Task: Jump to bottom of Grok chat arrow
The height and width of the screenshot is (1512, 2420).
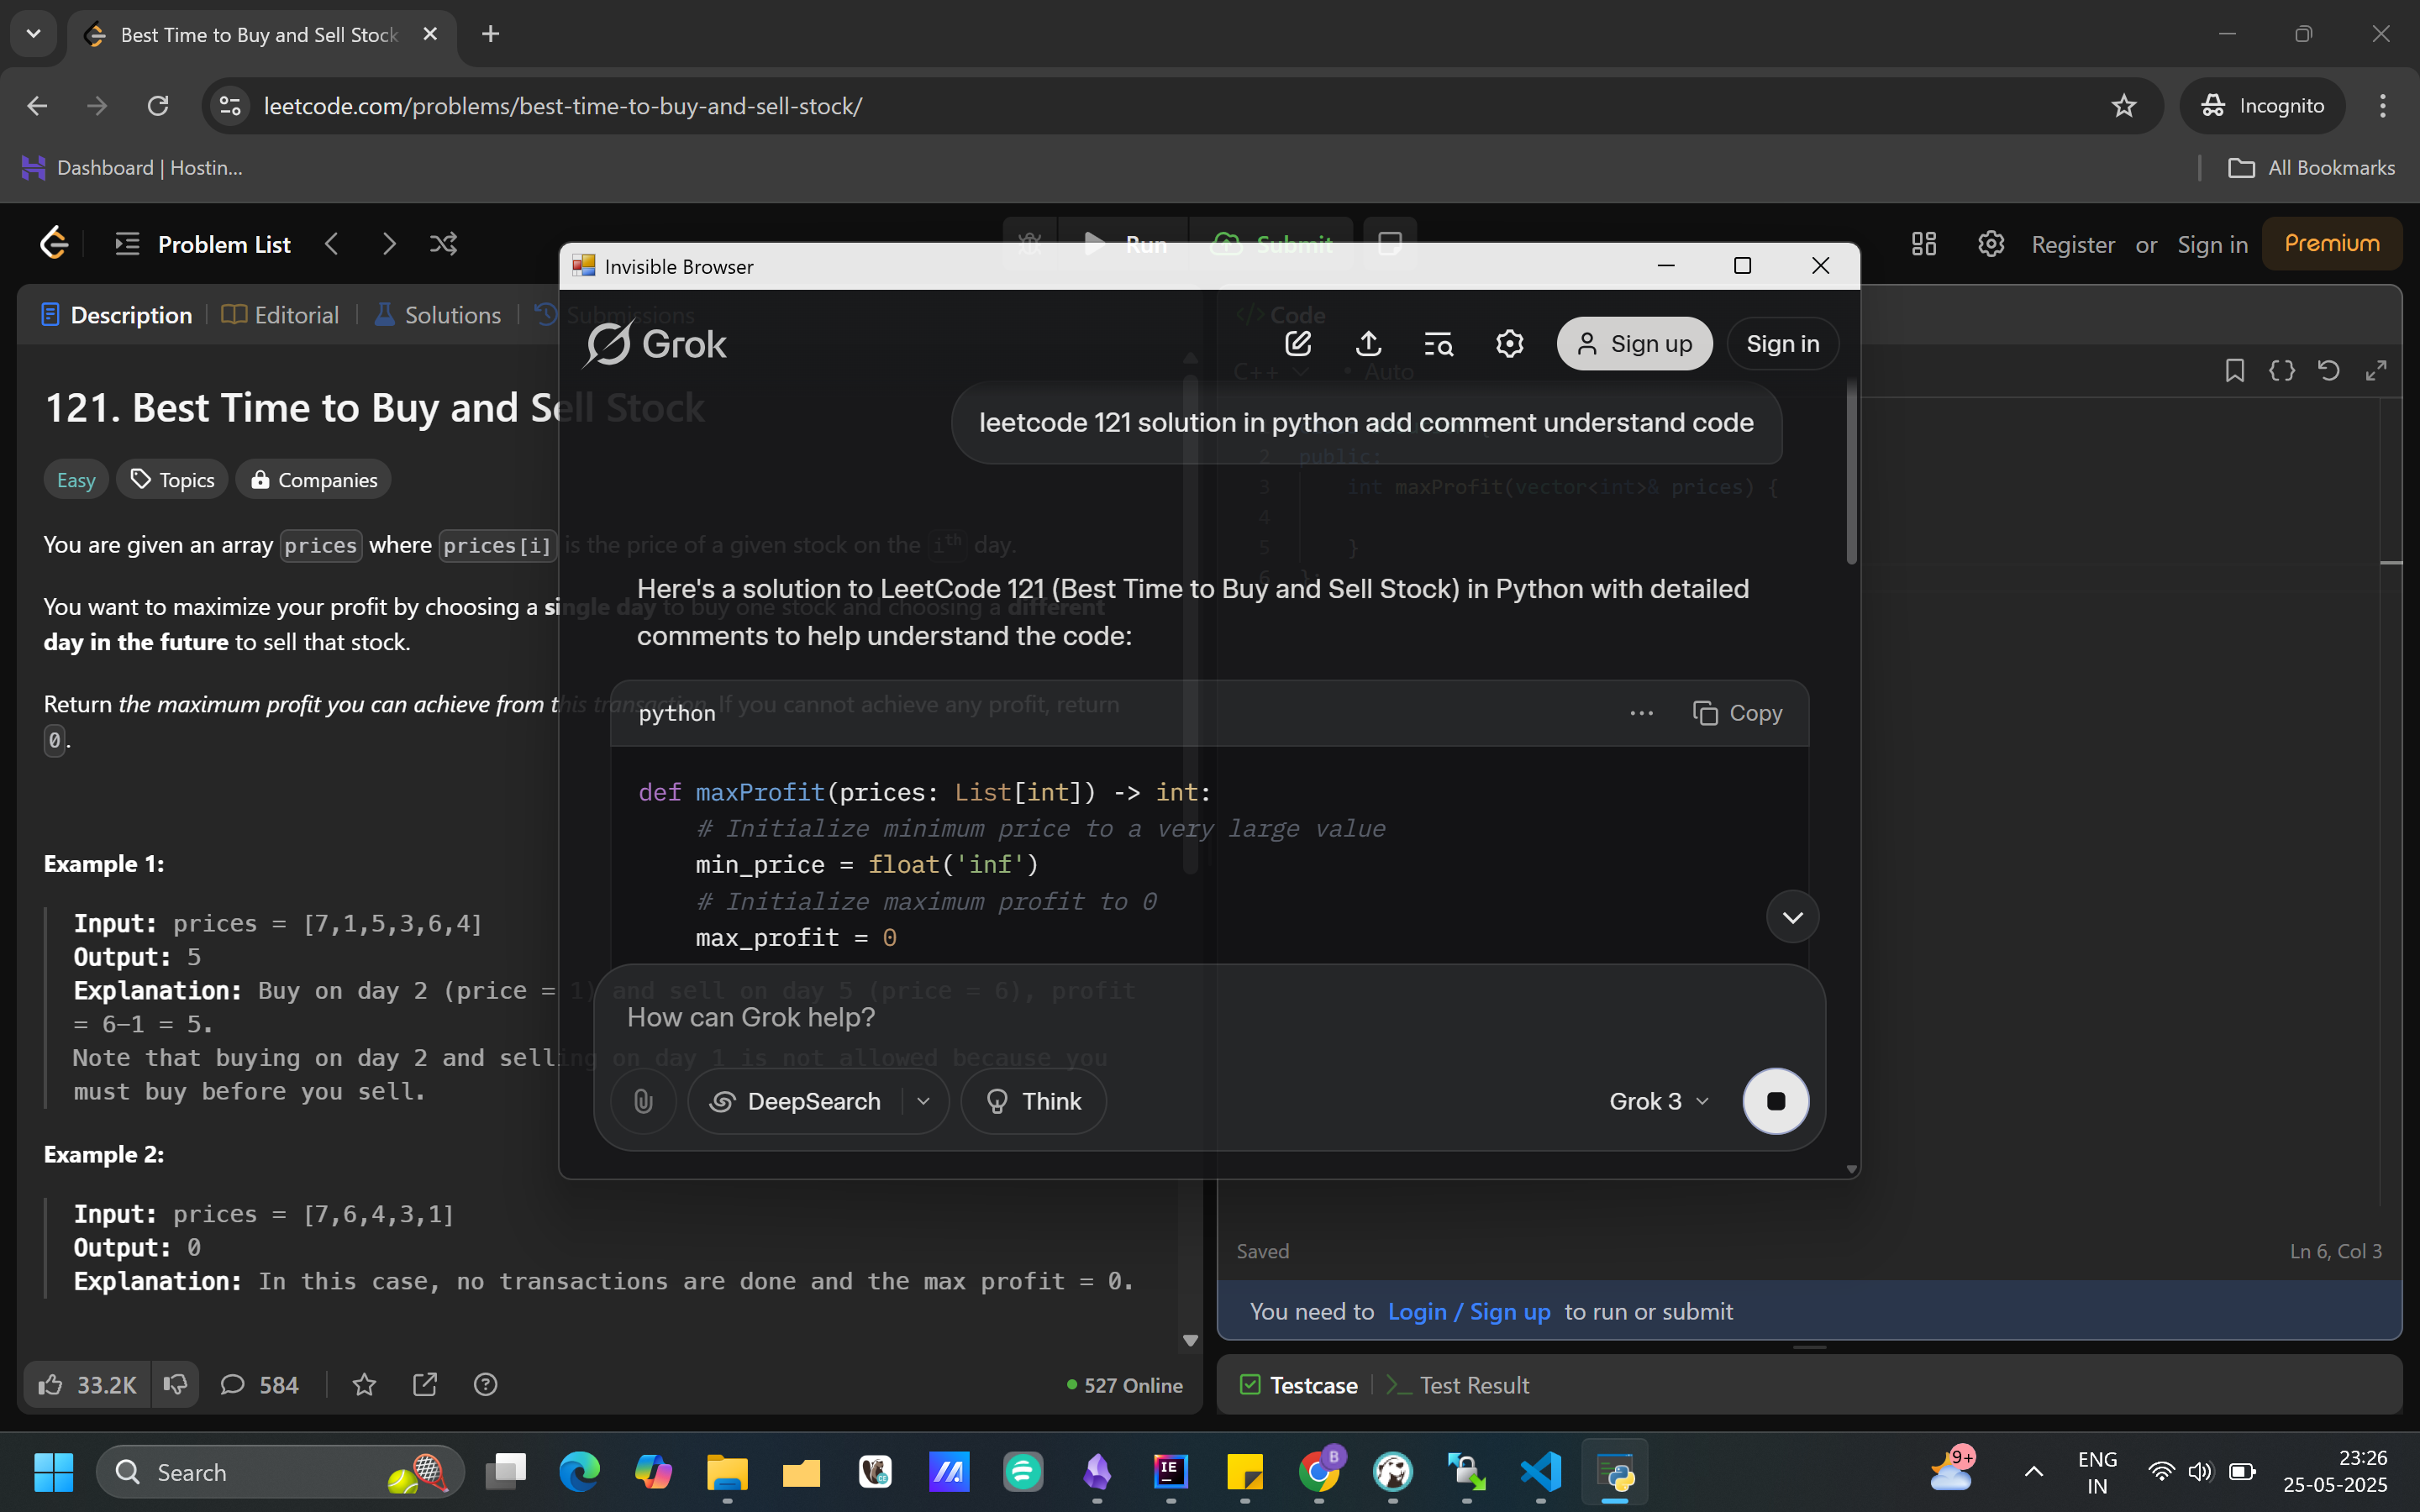Action: pos(1792,917)
